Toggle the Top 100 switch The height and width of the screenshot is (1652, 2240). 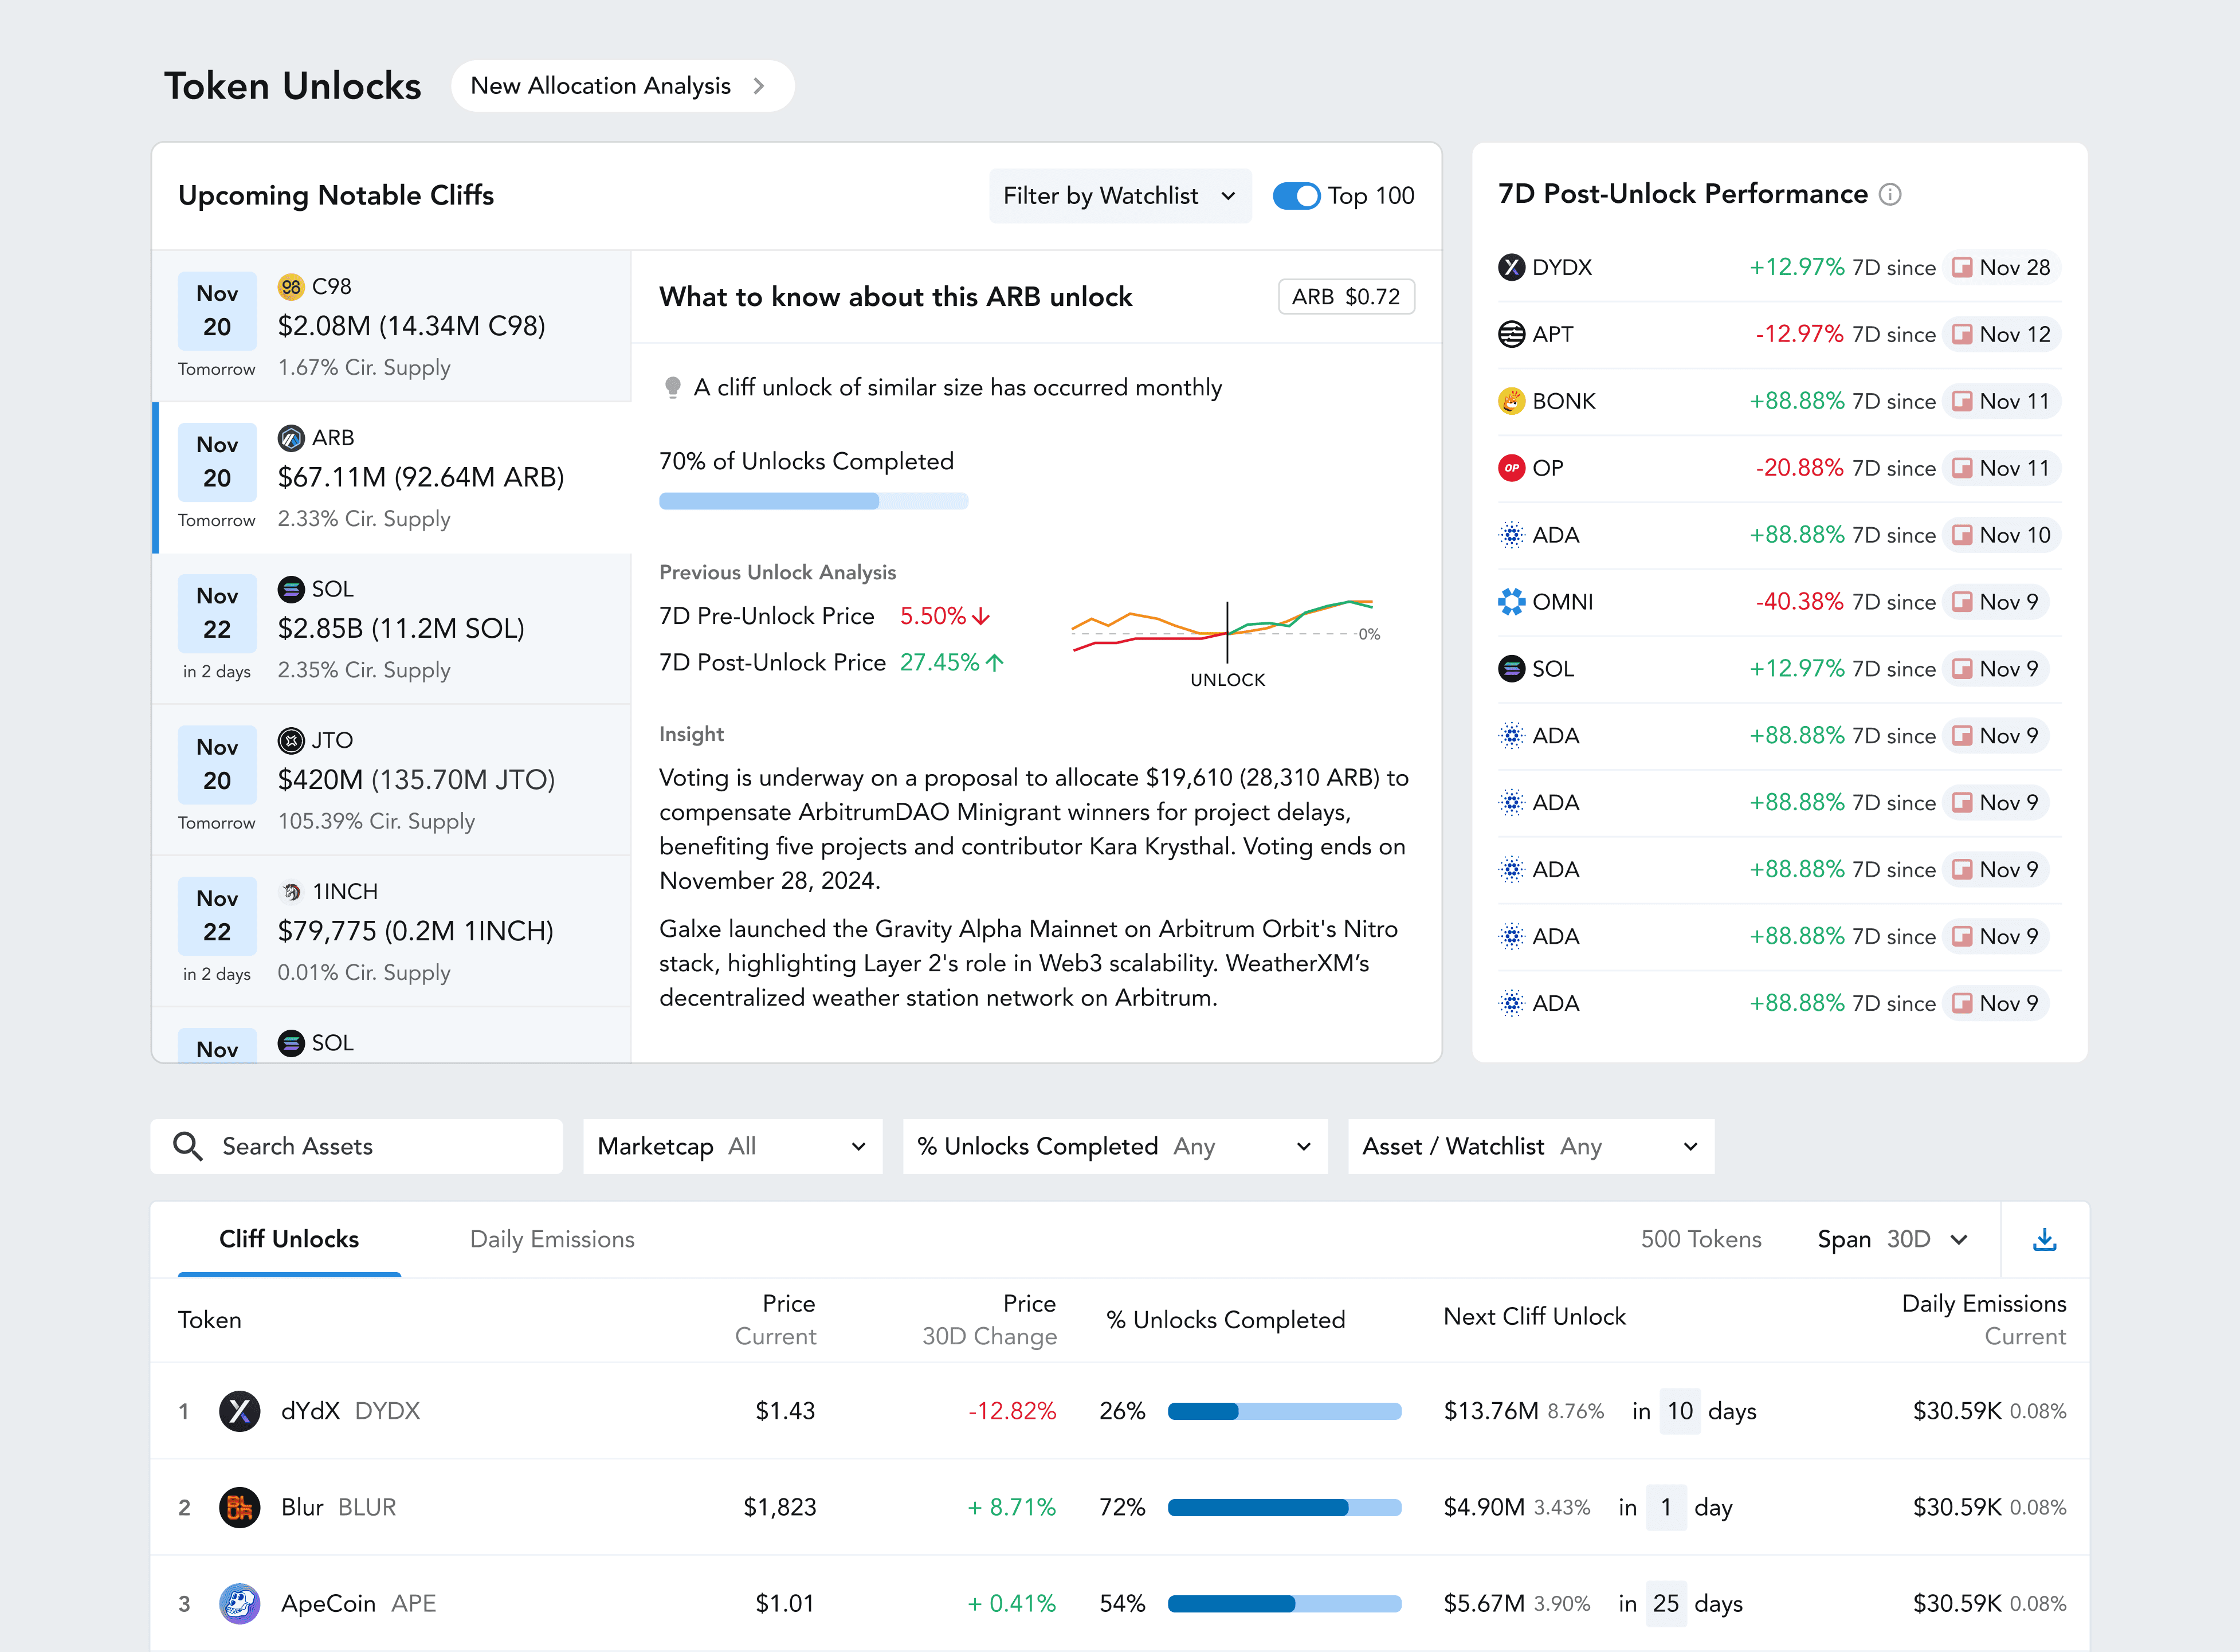(1296, 196)
